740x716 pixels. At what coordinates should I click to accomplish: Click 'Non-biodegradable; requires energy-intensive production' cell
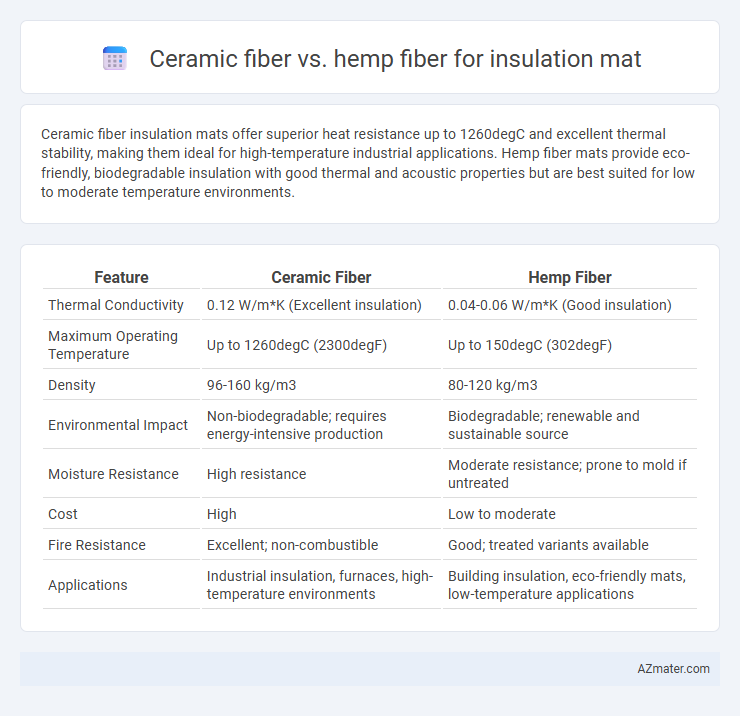[x=296, y=425]
